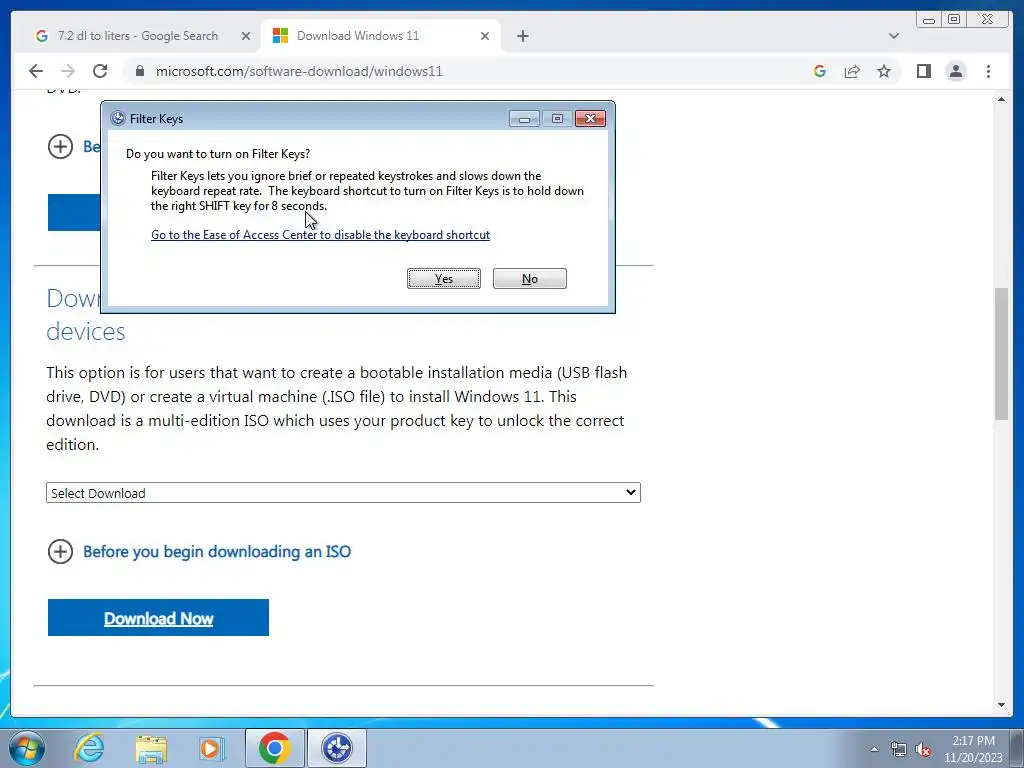1024x768 pixels.
Task: Close the Download Windows 11 tab
Action: (485, 36)
